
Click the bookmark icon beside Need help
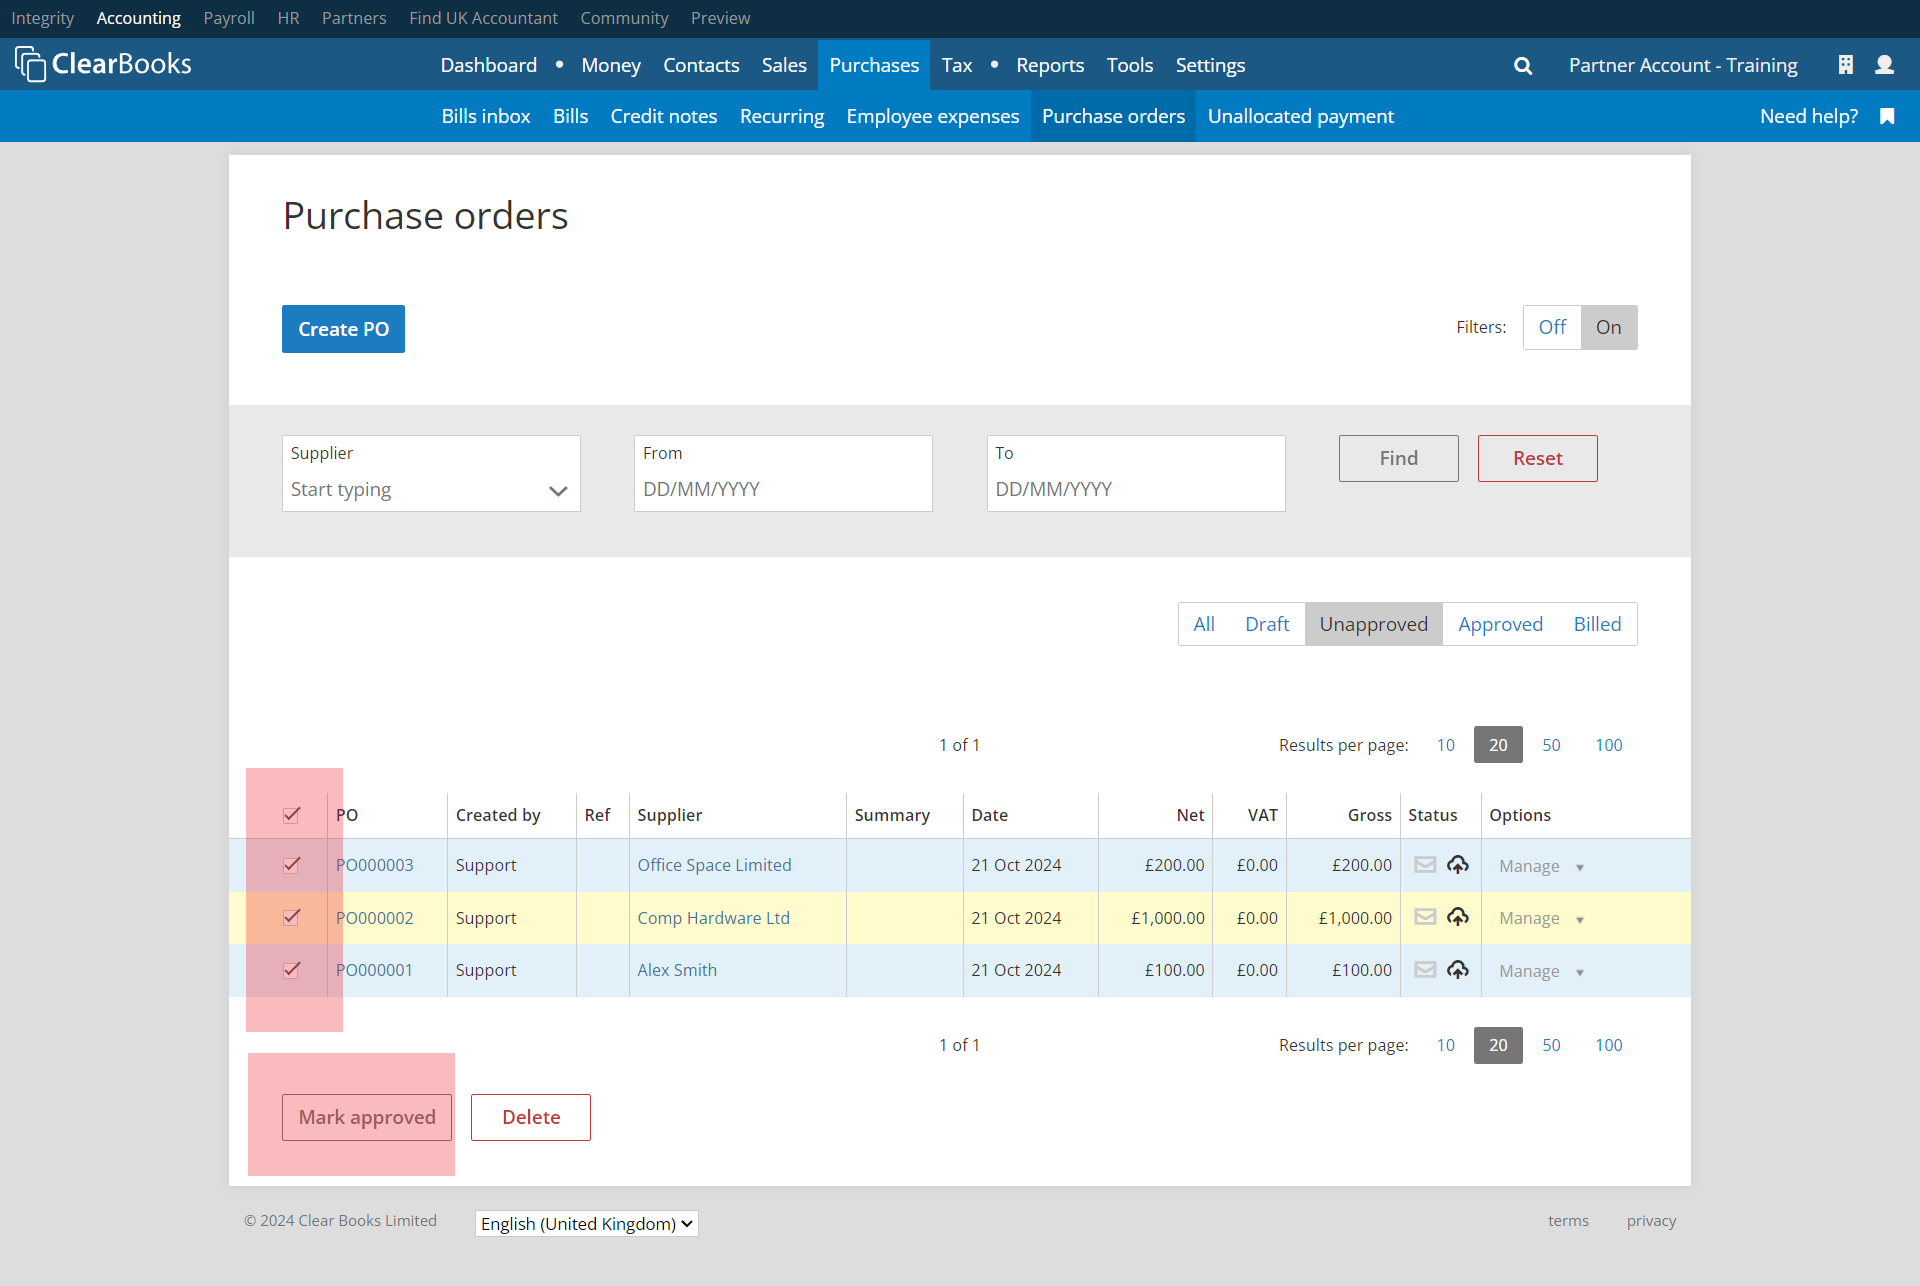click(x=1887, y=116)
